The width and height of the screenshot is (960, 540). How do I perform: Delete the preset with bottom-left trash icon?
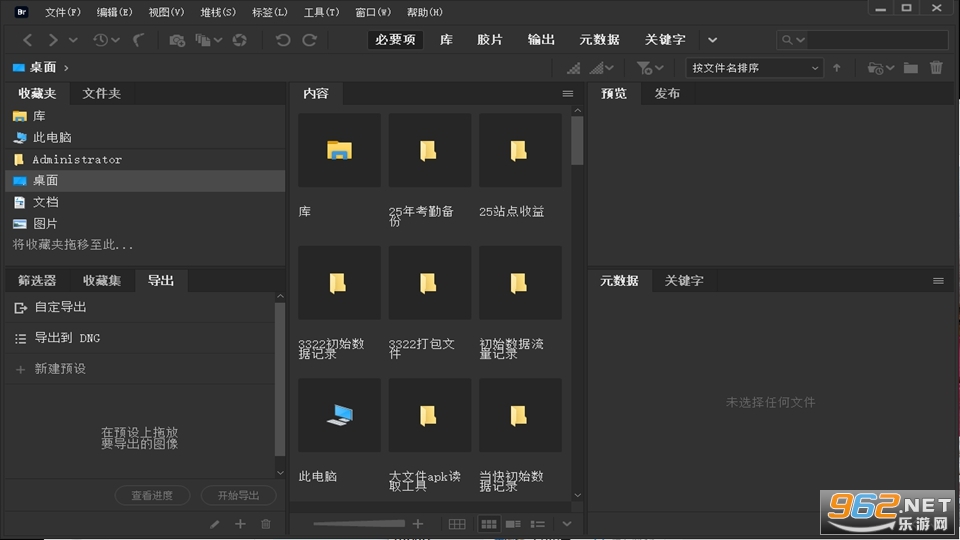(266, 524)
